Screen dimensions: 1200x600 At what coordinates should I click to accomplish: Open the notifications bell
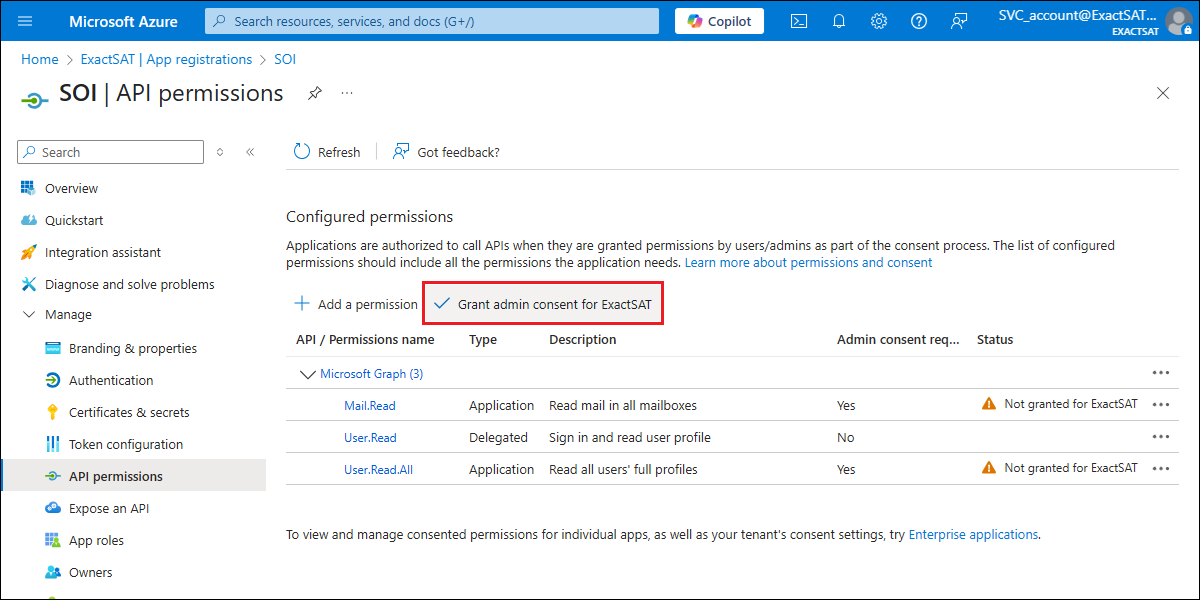point(839,21)
